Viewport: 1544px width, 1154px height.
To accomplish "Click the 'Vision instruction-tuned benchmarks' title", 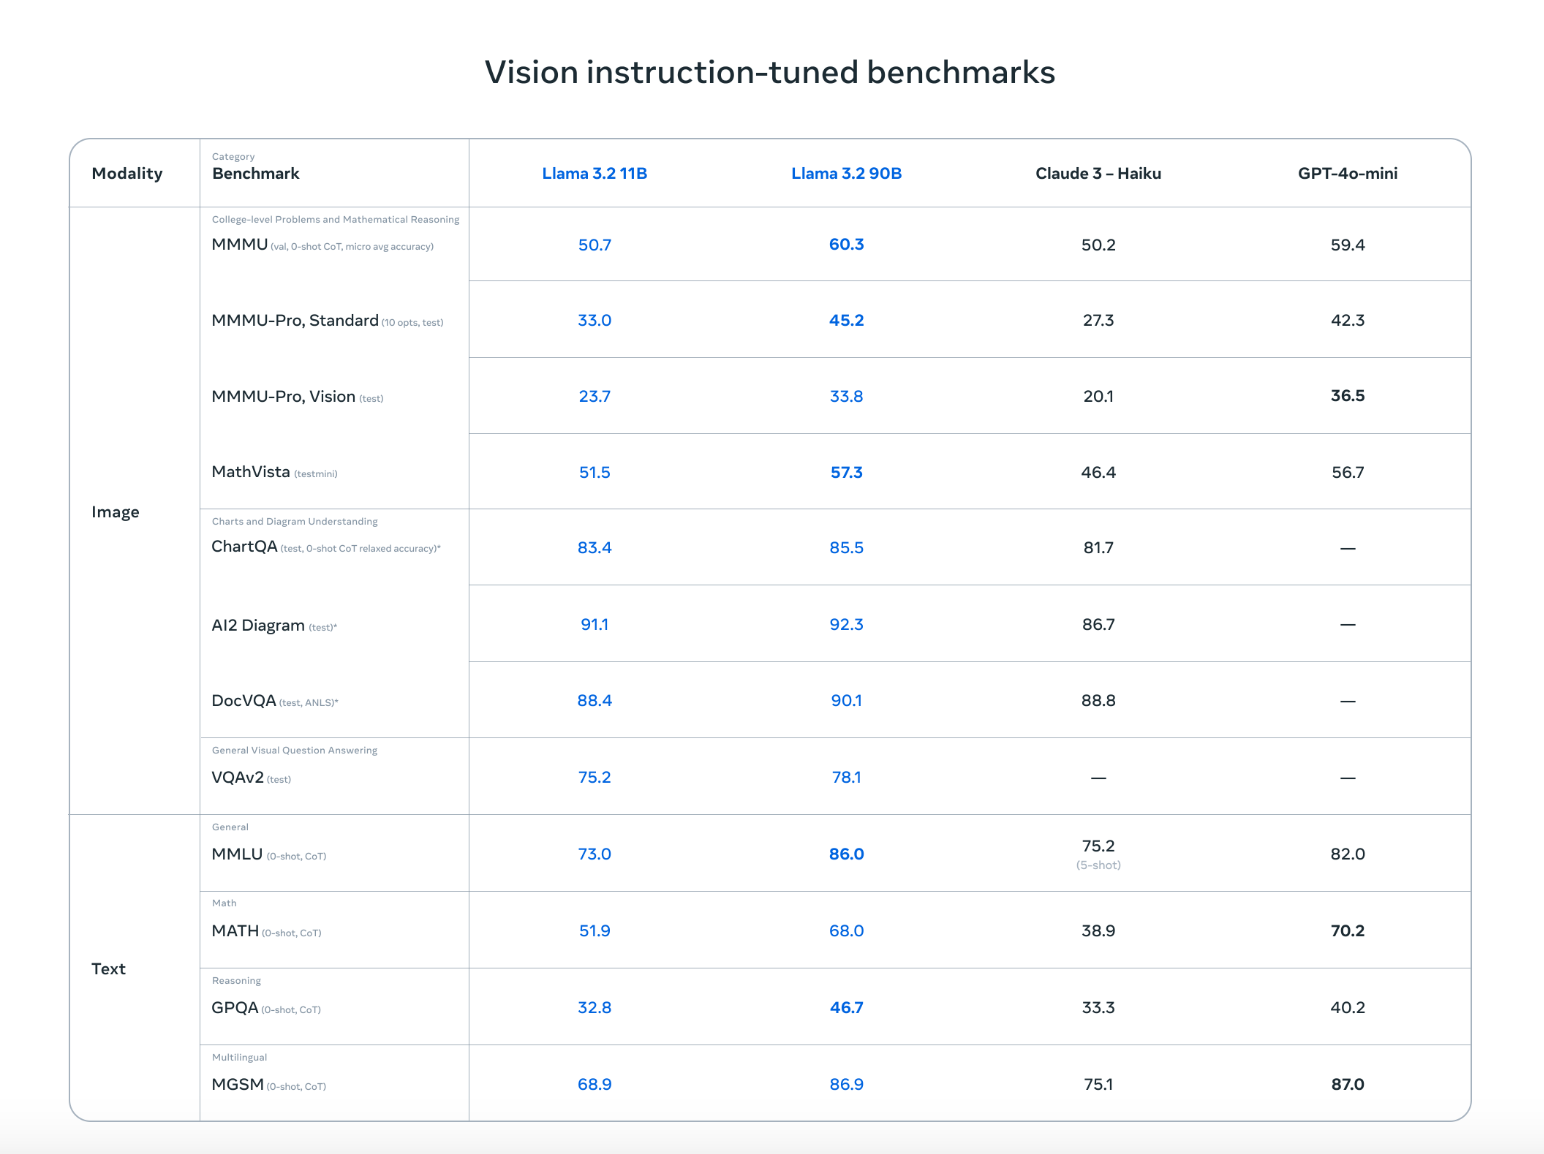I will coord(770,72).
